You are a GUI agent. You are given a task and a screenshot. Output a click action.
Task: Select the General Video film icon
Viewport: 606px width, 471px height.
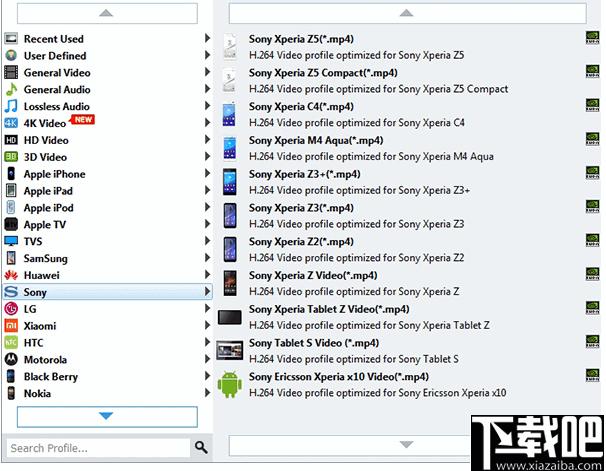coord(11,72)
